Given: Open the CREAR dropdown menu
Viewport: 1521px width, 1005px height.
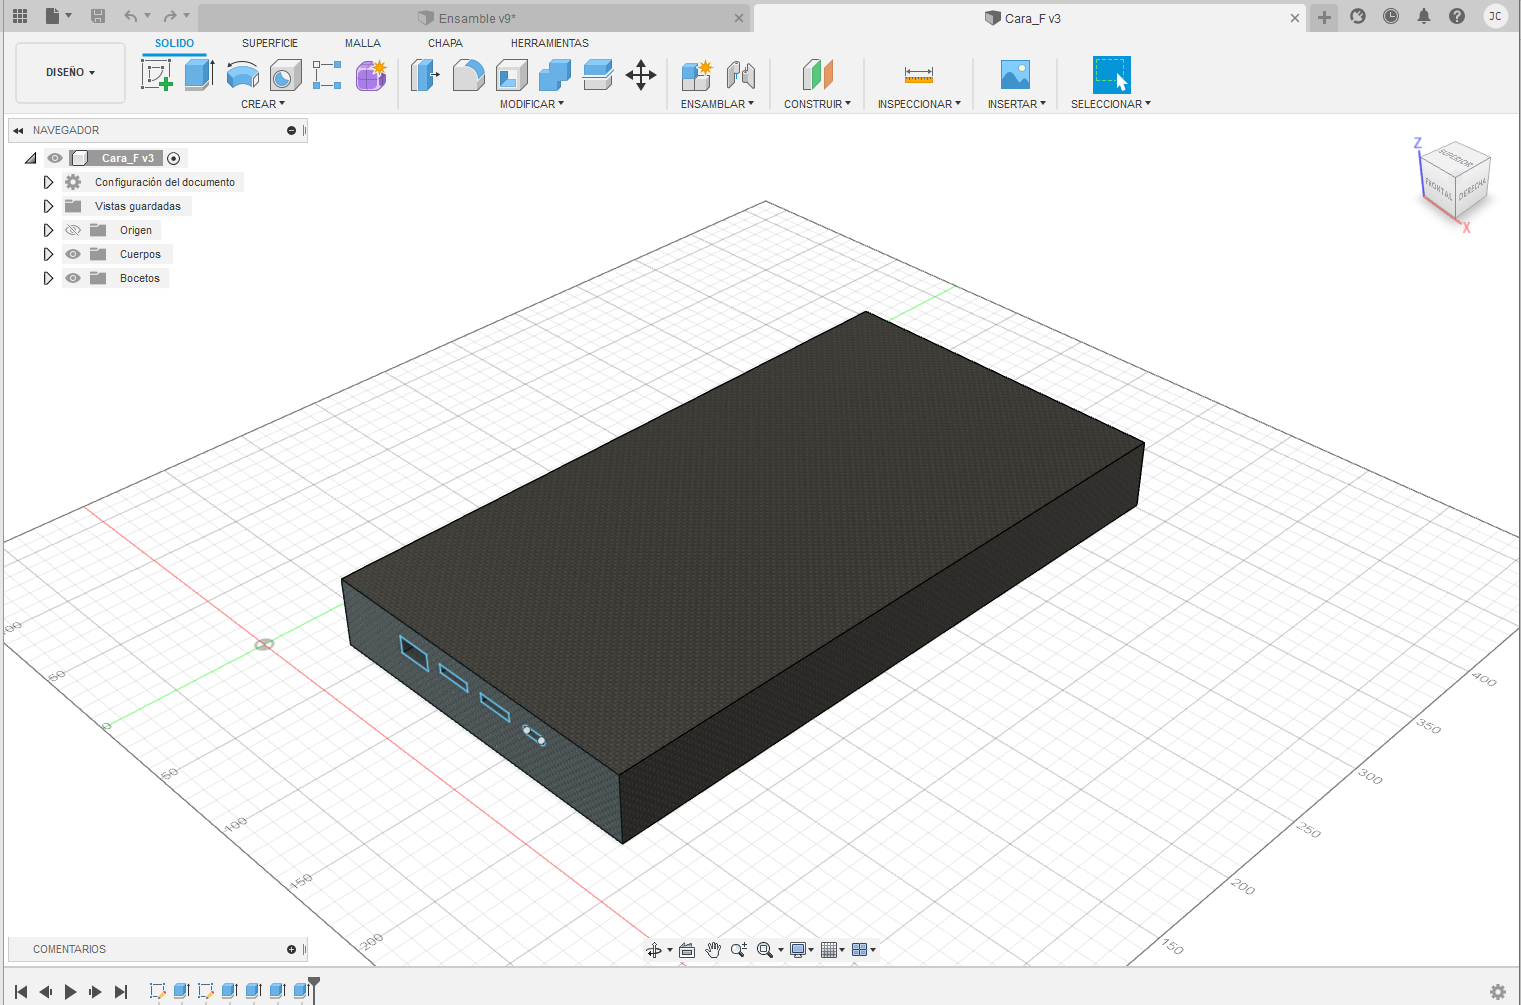Looking at the screenshot, I should (263, 104).
